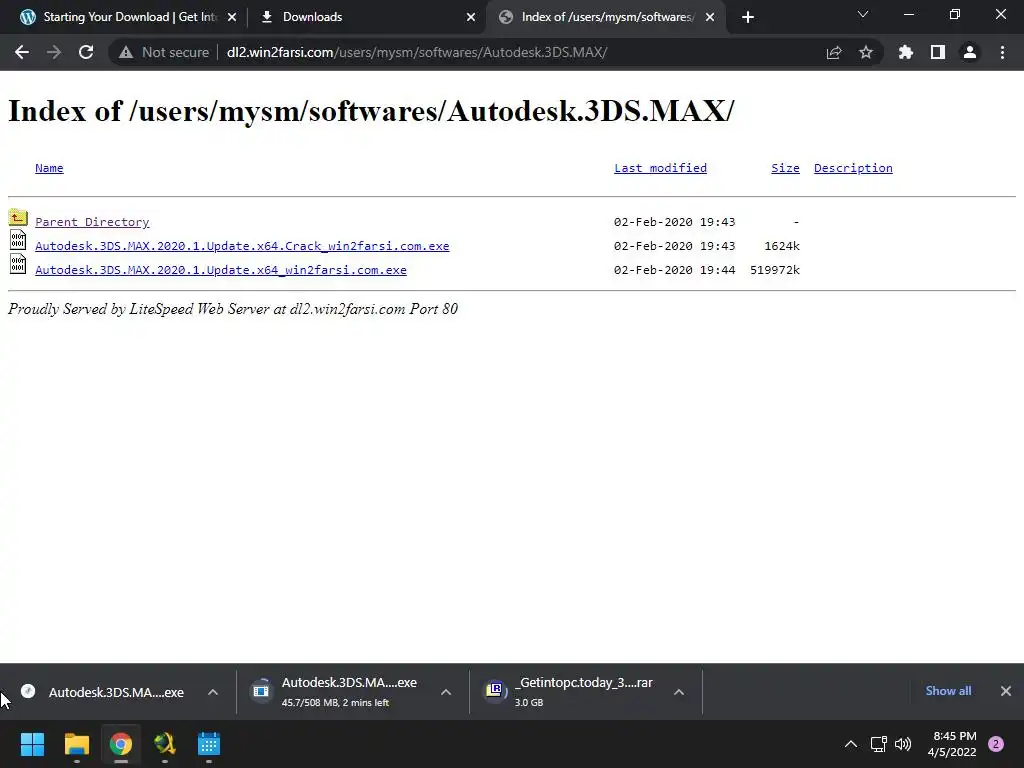Open the Chrome three-dot menu
The image size is (1024, 768).
coord(1002,52)
